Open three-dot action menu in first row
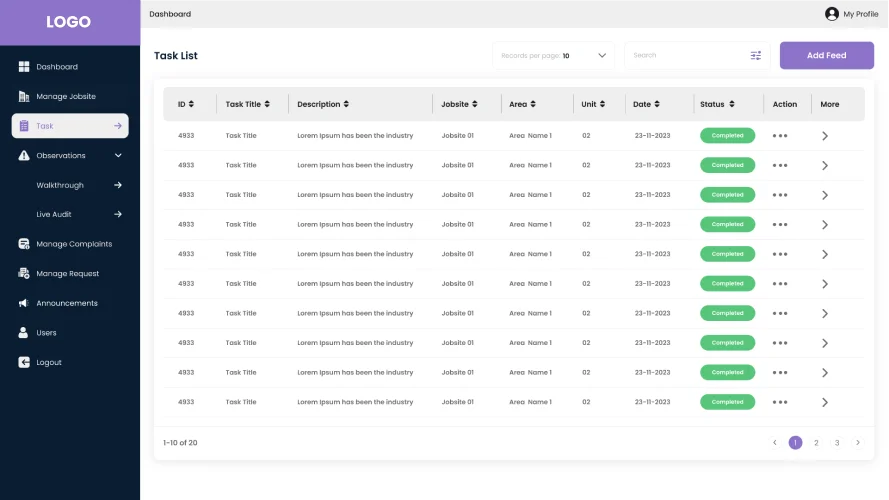889x500 pixels. (780, 136)
